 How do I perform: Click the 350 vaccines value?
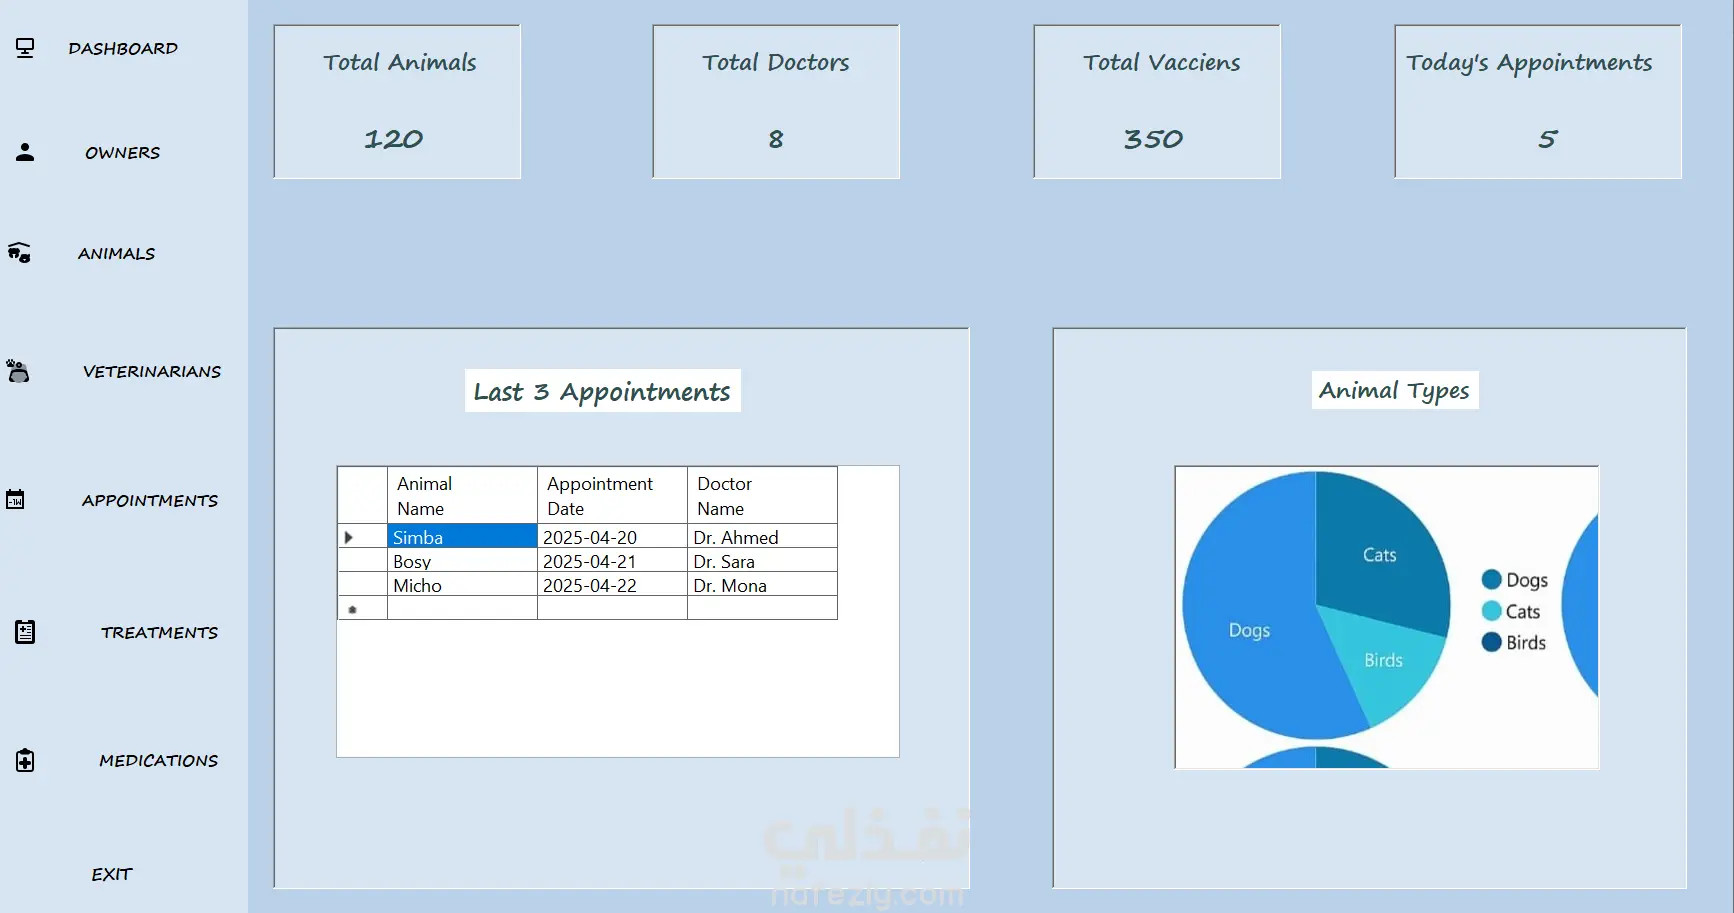1154,139
